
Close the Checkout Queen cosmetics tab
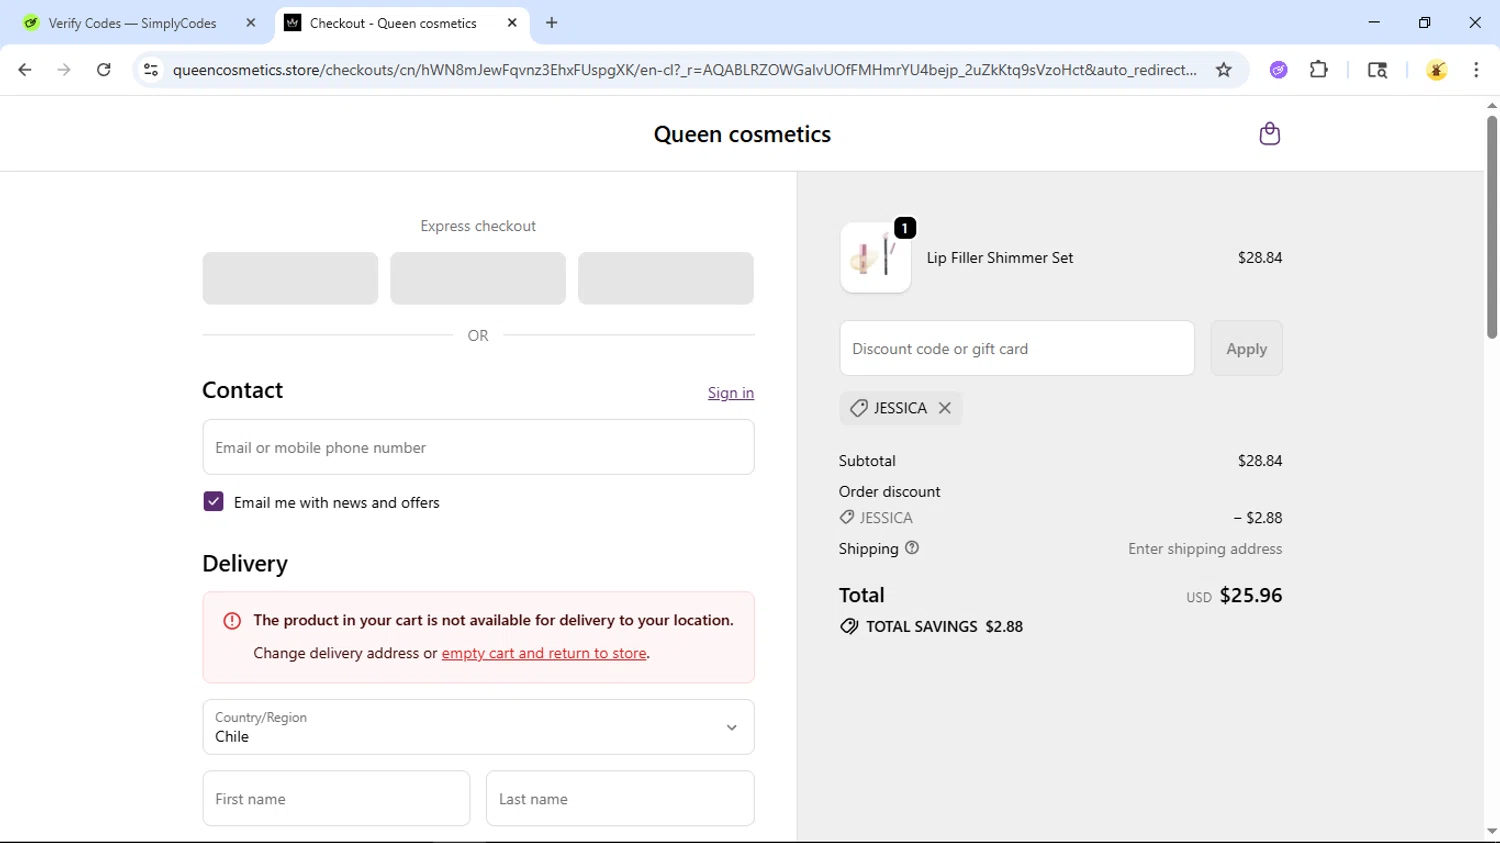[512, 23]
